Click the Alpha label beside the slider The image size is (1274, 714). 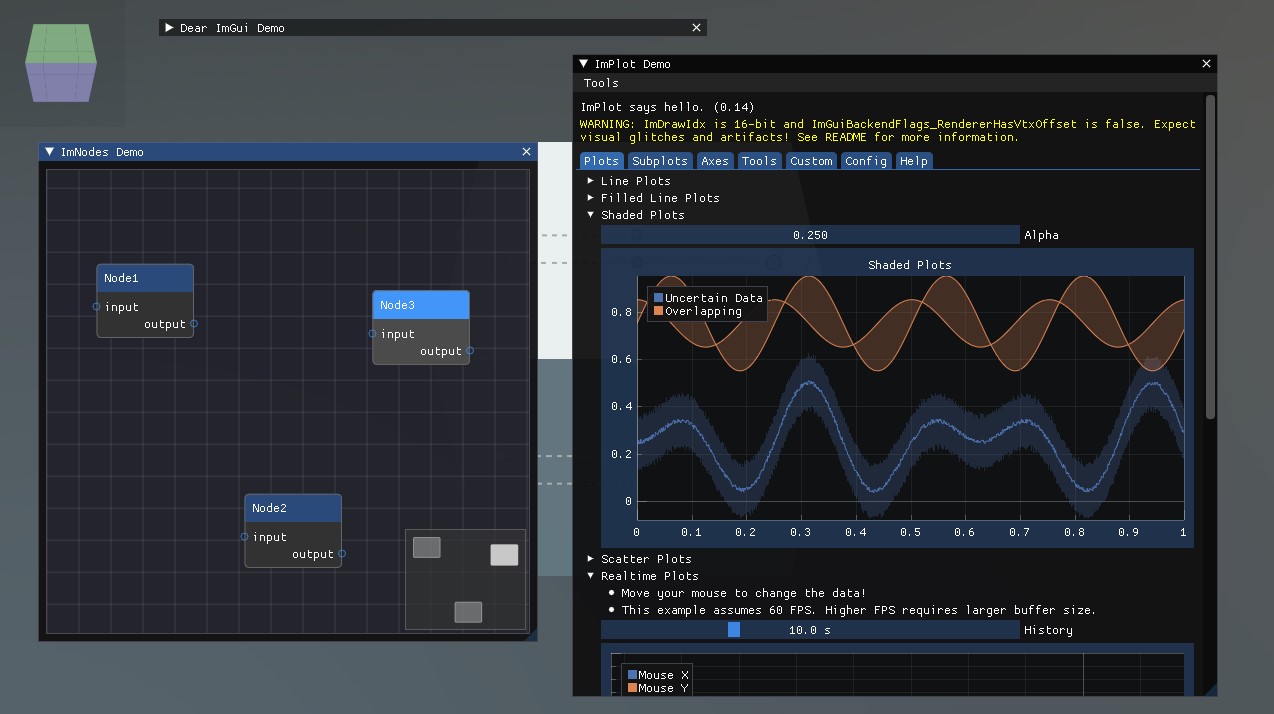pos(1041,235)
